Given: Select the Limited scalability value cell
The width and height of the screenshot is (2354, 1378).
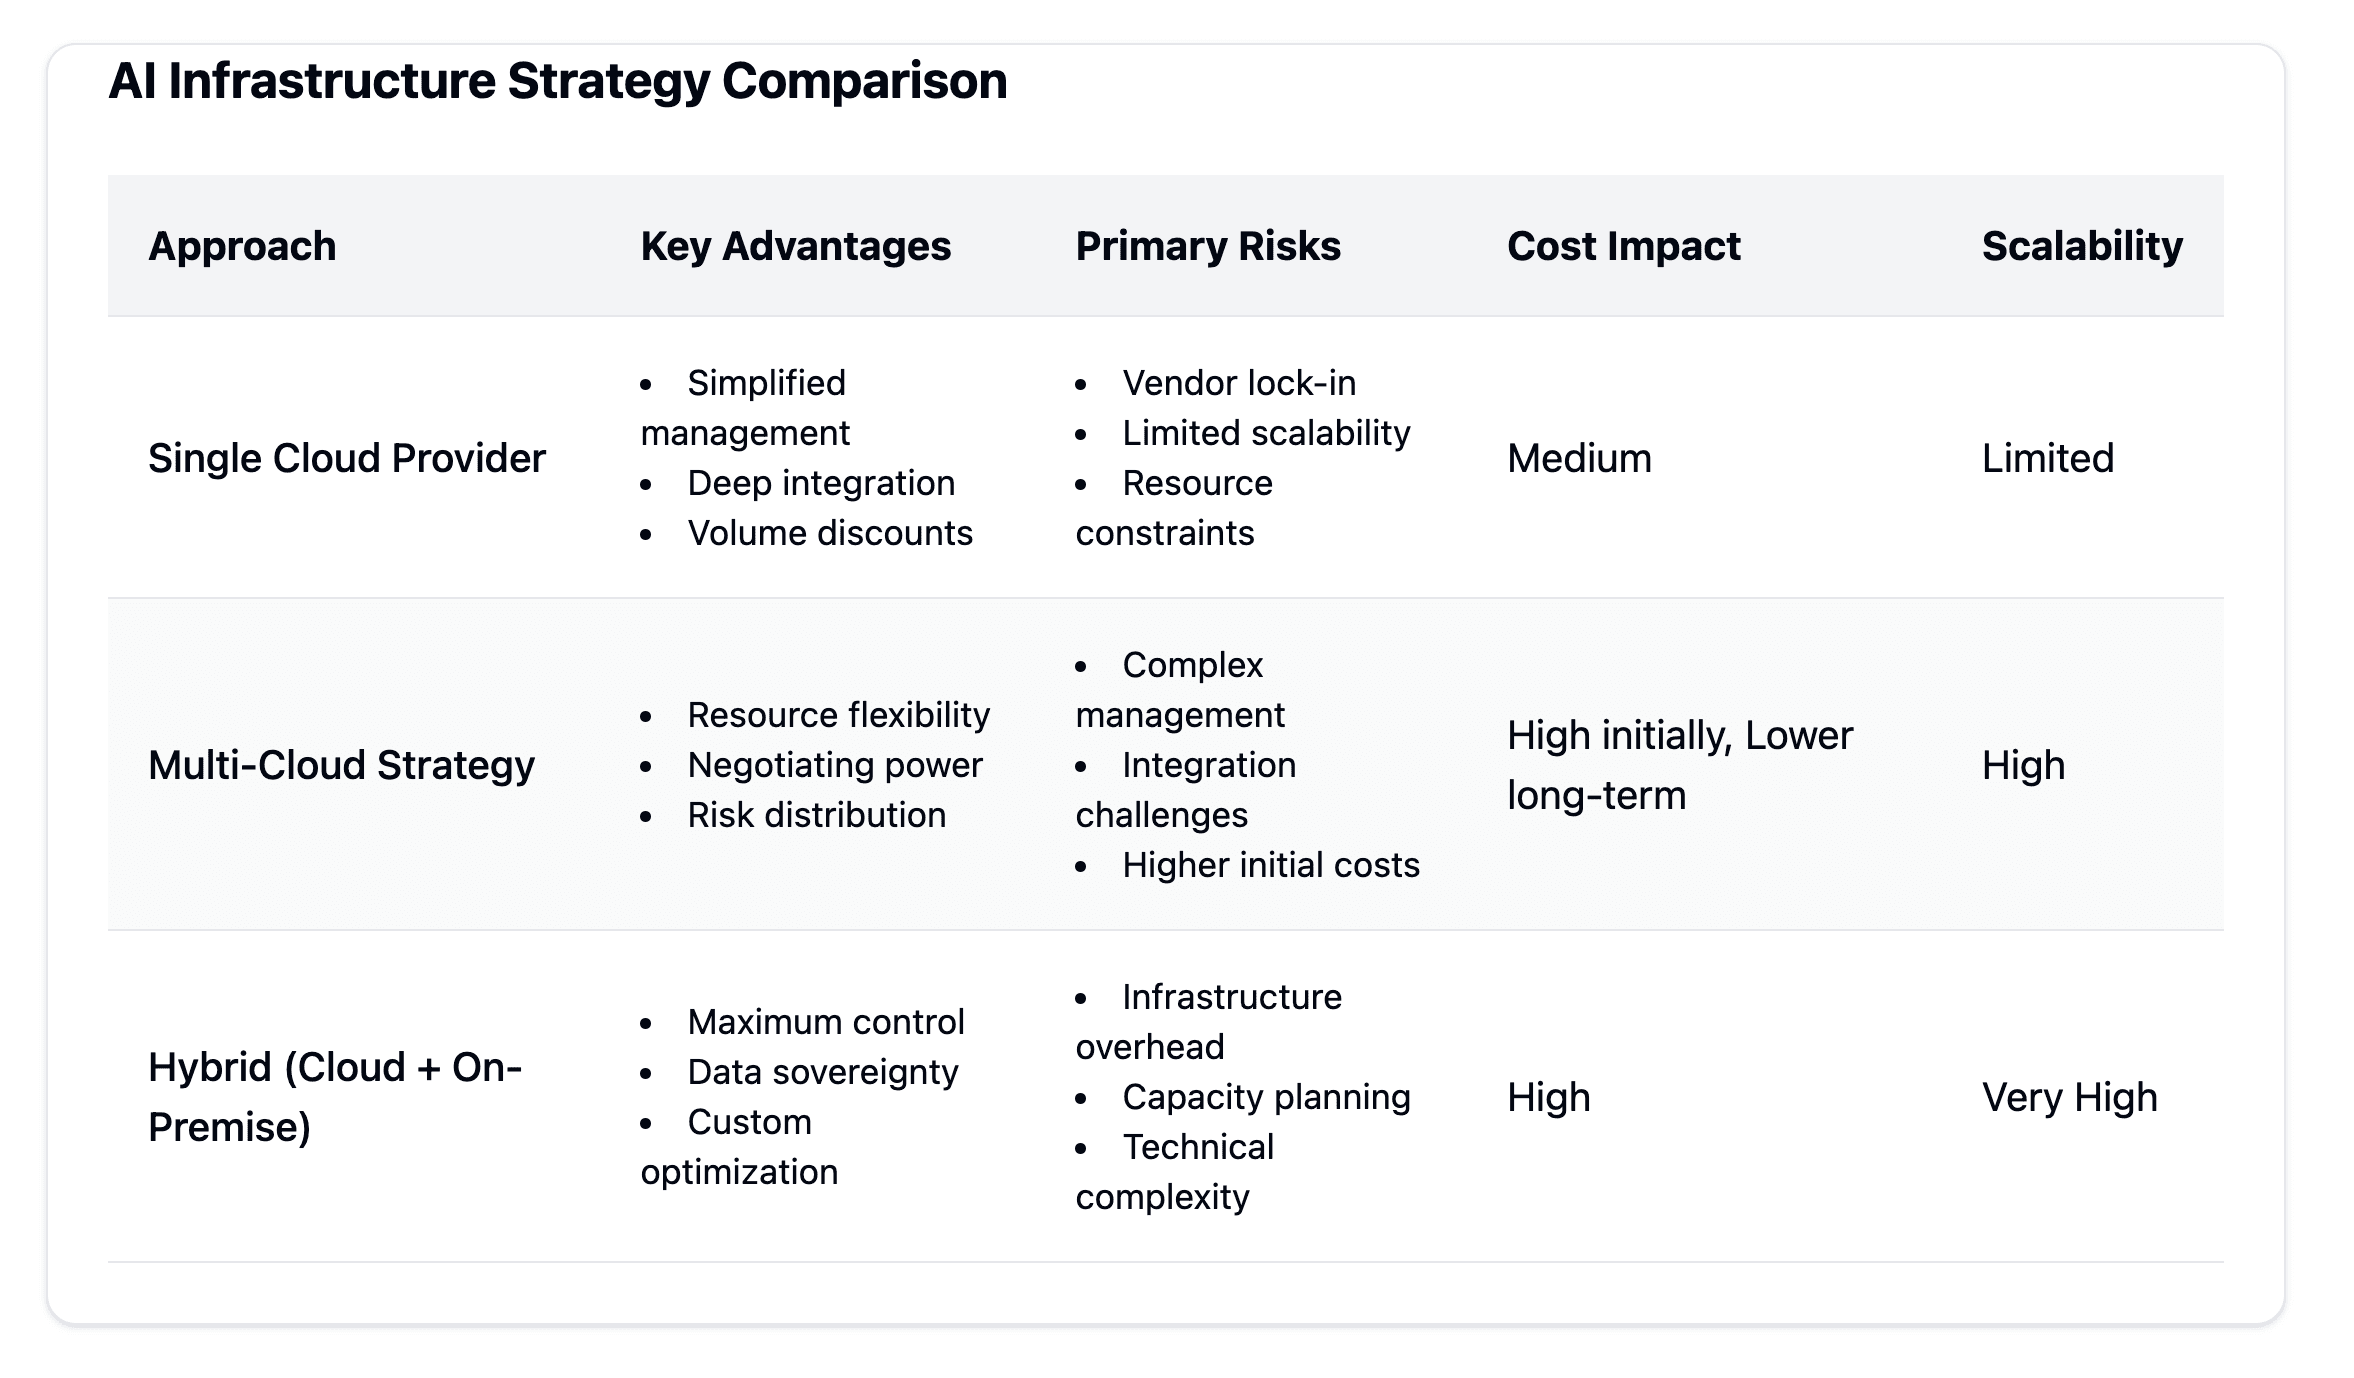Looking at the screenshot, I should [x=2047, y=458].
